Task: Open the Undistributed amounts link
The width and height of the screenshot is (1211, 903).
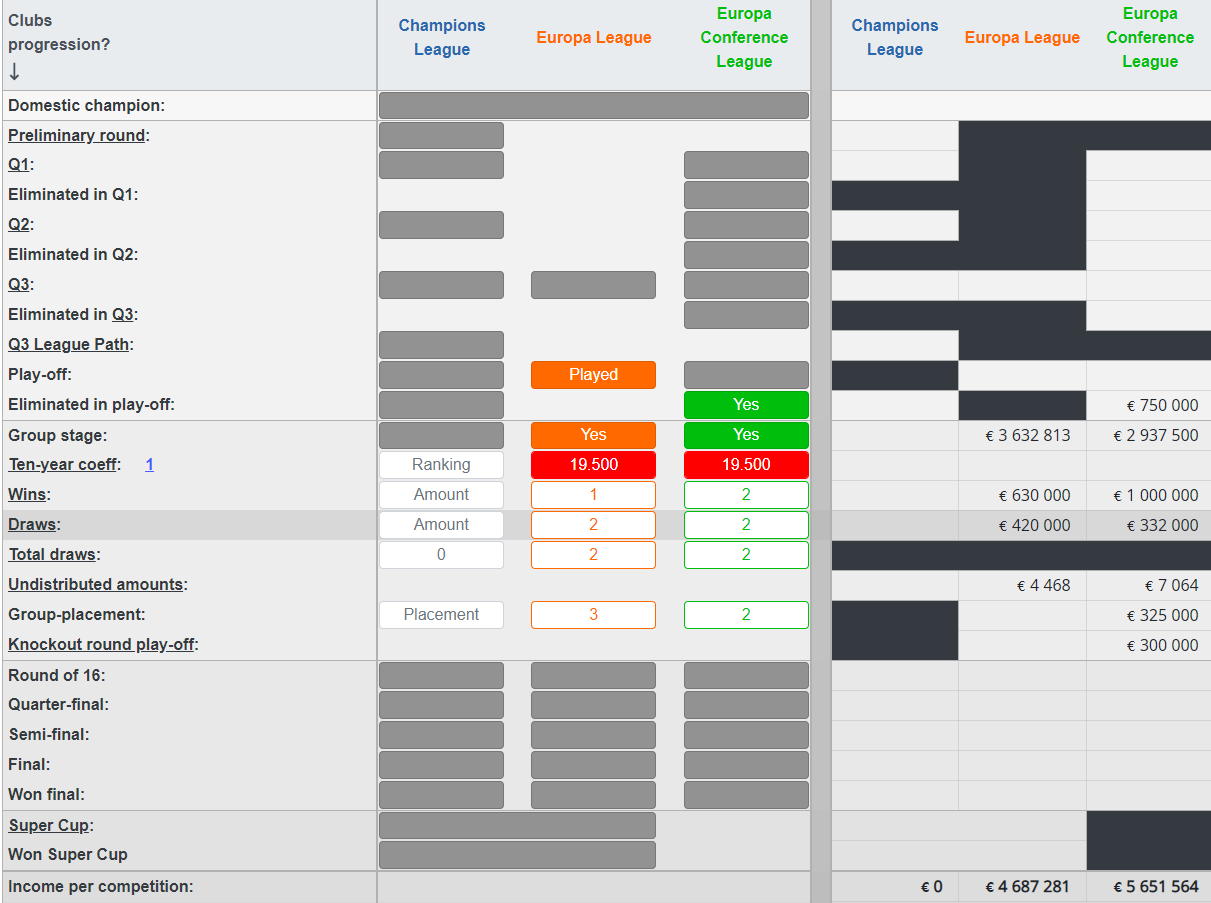Action: pos(96,585)
